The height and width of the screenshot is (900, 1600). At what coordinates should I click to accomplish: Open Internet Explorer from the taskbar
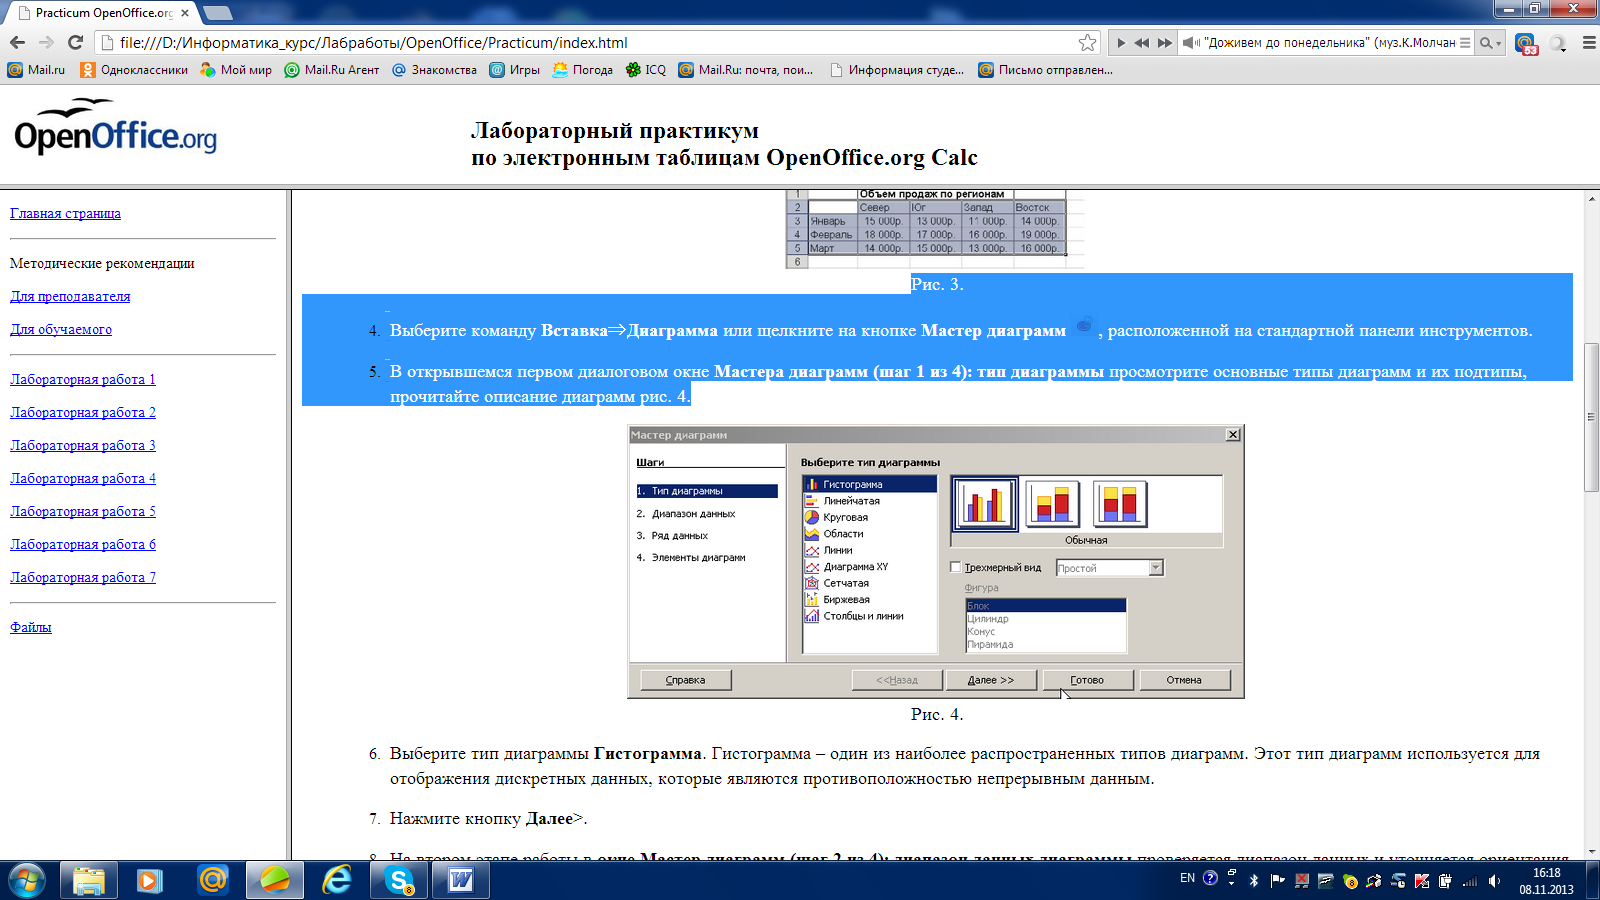pos(337,880)
